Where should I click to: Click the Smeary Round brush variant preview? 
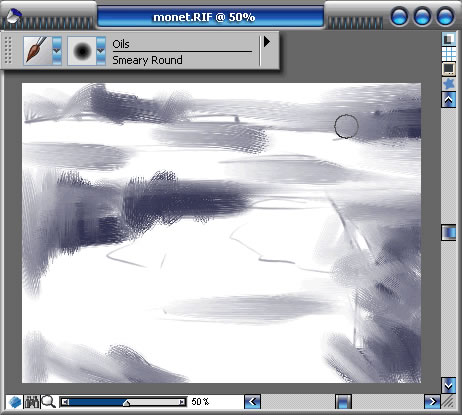point(82,51)
